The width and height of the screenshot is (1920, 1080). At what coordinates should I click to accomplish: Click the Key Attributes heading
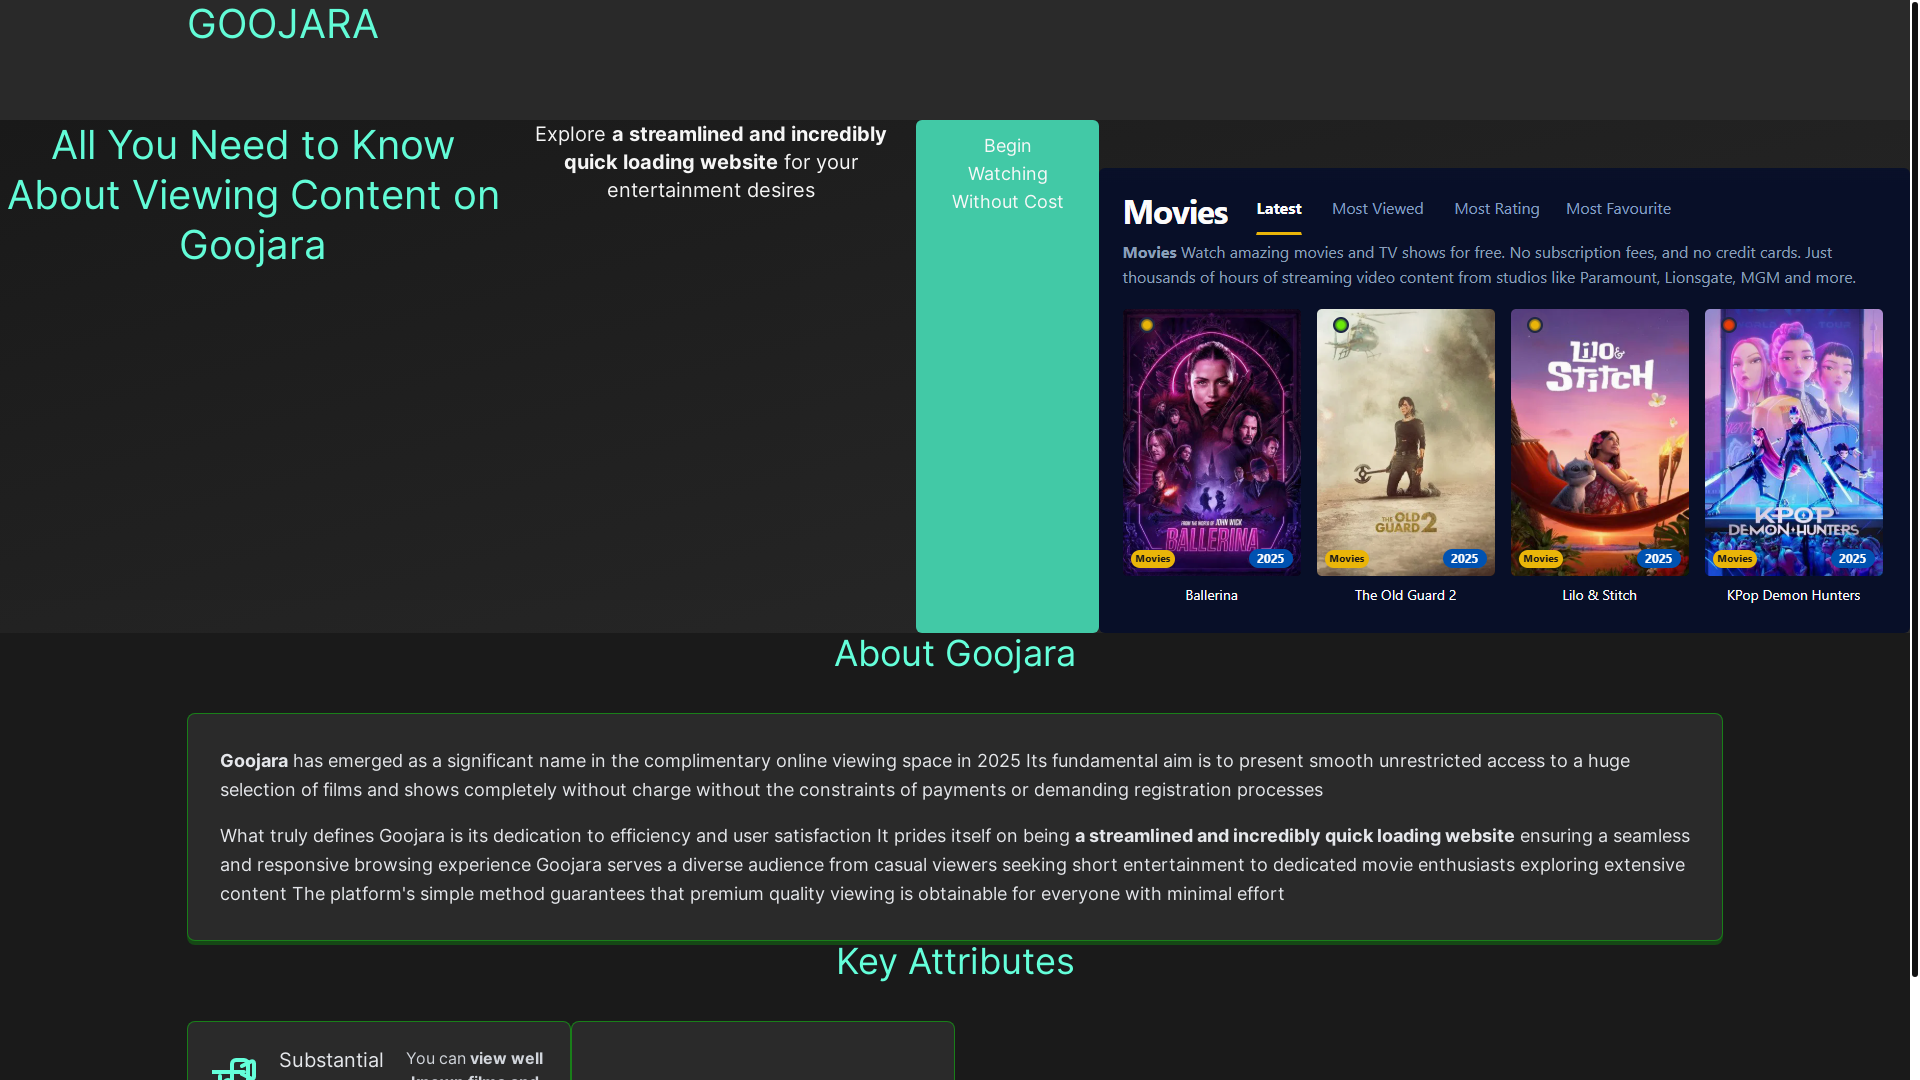955,962
